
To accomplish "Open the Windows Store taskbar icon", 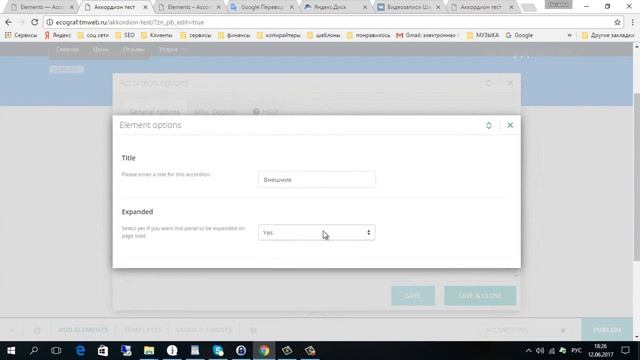I will pyautogui.click(x=103, y=350).
